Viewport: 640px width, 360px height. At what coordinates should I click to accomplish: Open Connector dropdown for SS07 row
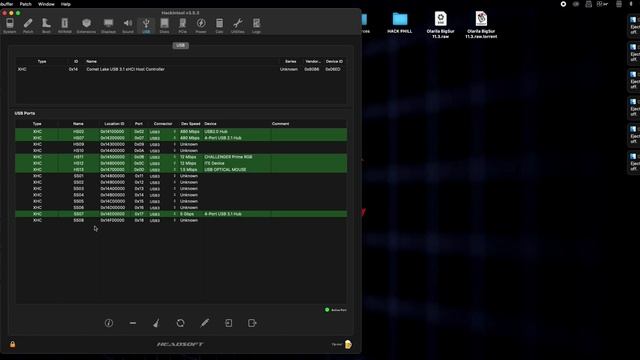tap(163, 214)
